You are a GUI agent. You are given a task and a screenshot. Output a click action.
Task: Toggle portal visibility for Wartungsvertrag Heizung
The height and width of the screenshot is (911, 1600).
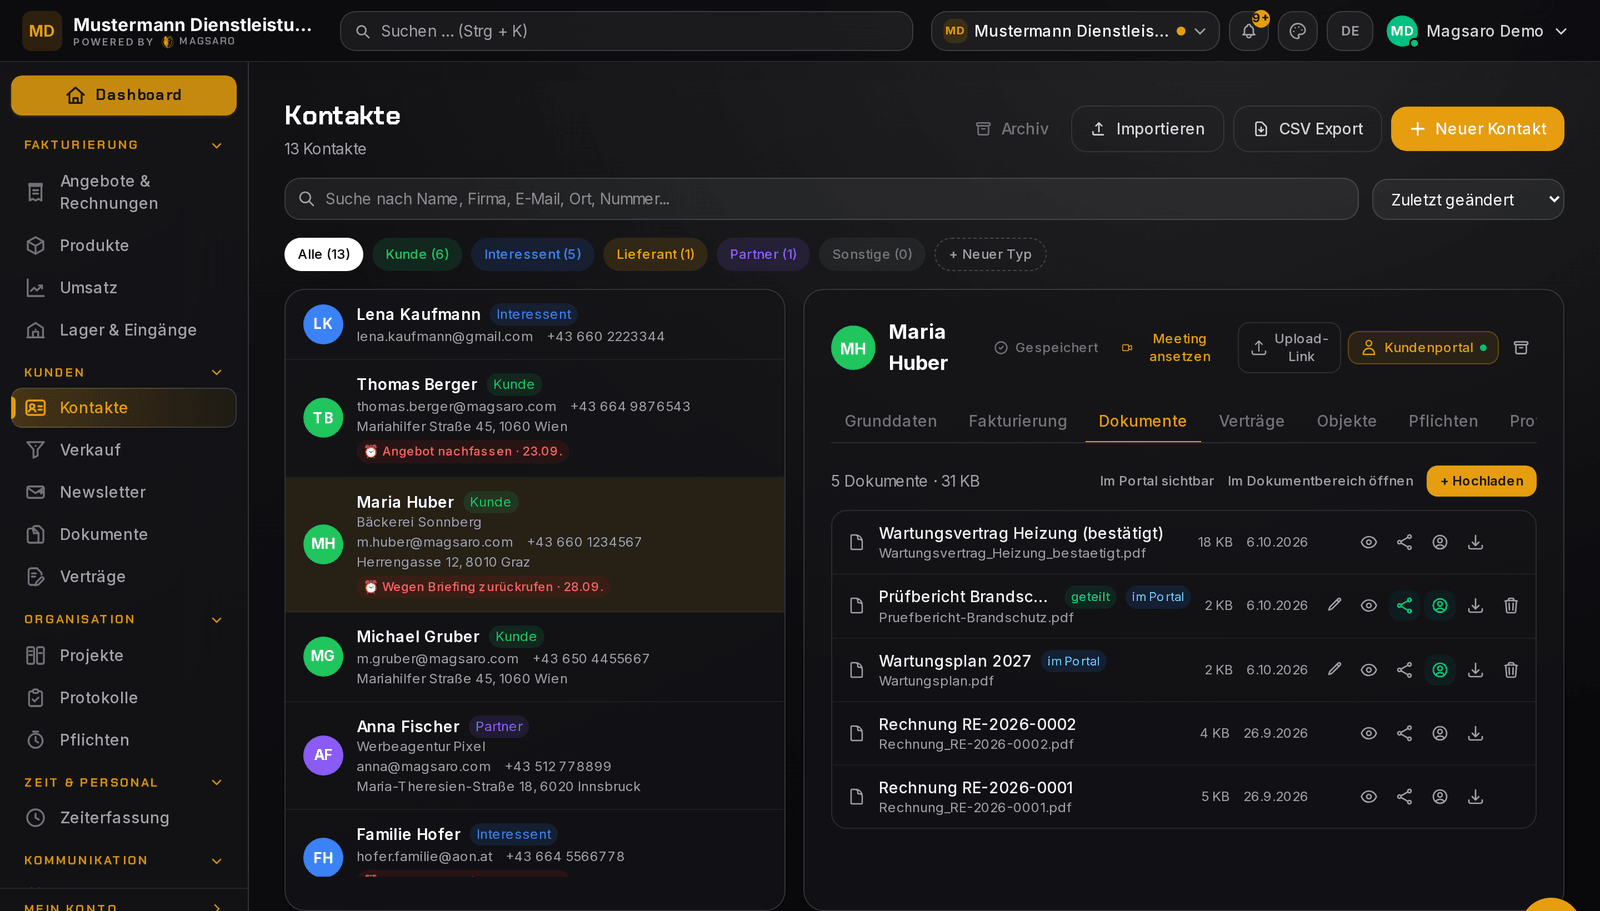point(1440,542)
